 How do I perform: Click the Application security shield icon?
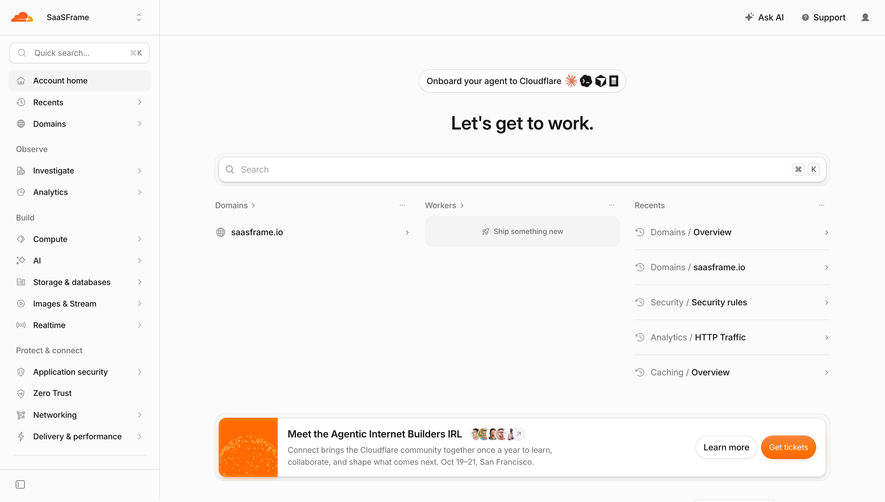pyautogui.click(x=21, y=372)
